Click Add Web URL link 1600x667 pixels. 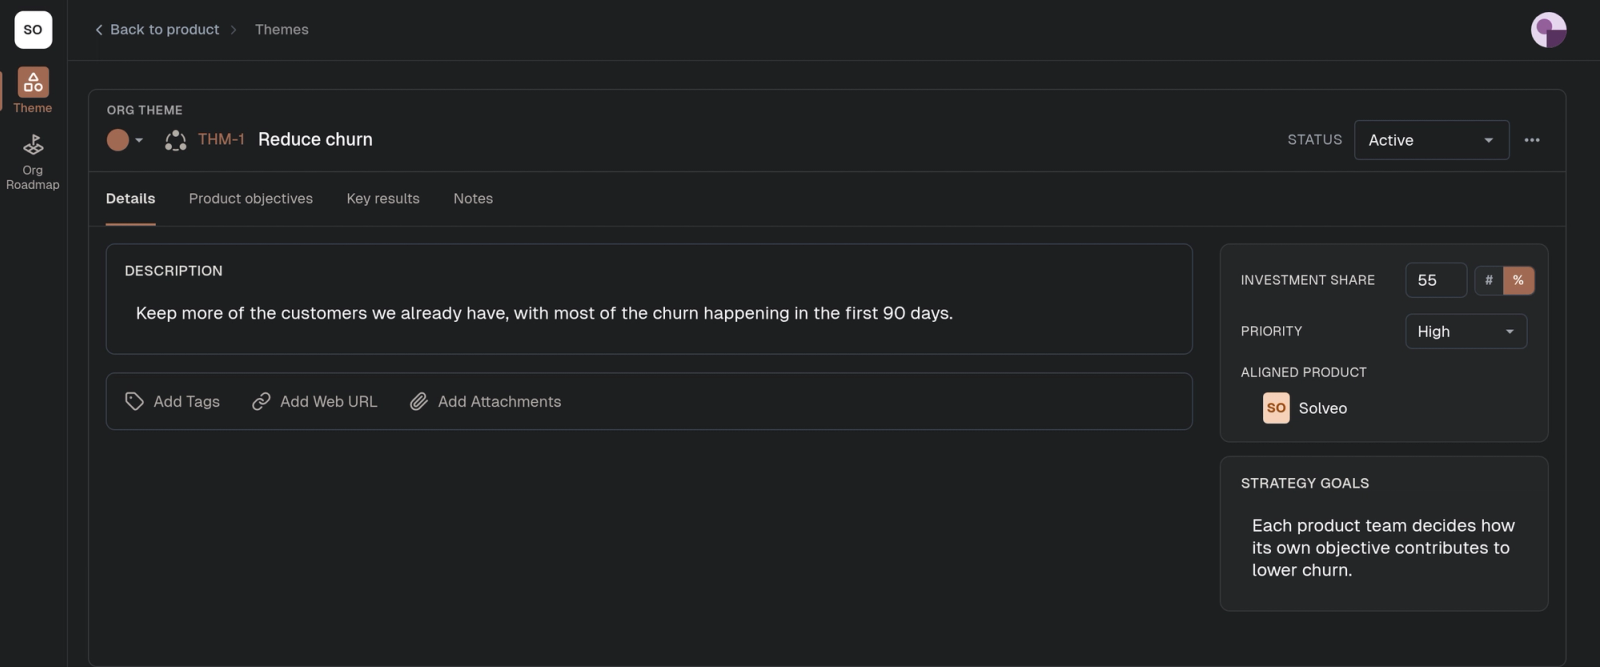[315, 401]
